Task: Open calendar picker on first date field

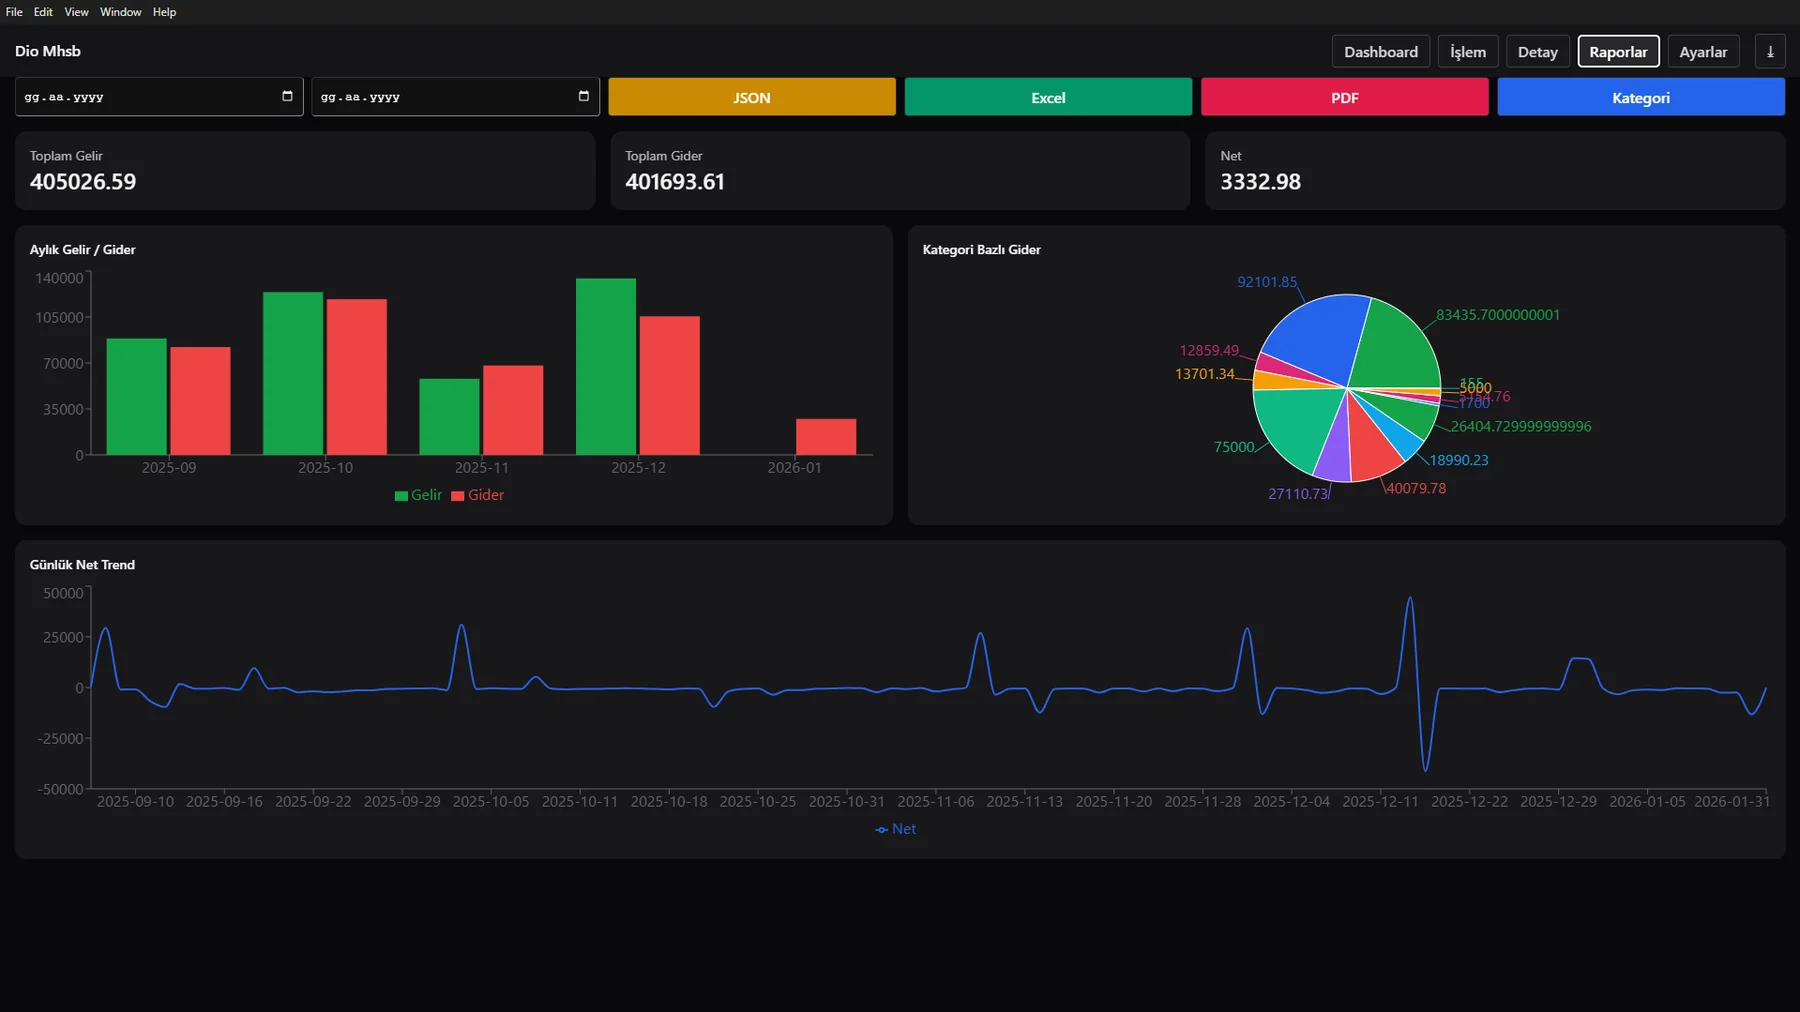Action: coord(287,97)
